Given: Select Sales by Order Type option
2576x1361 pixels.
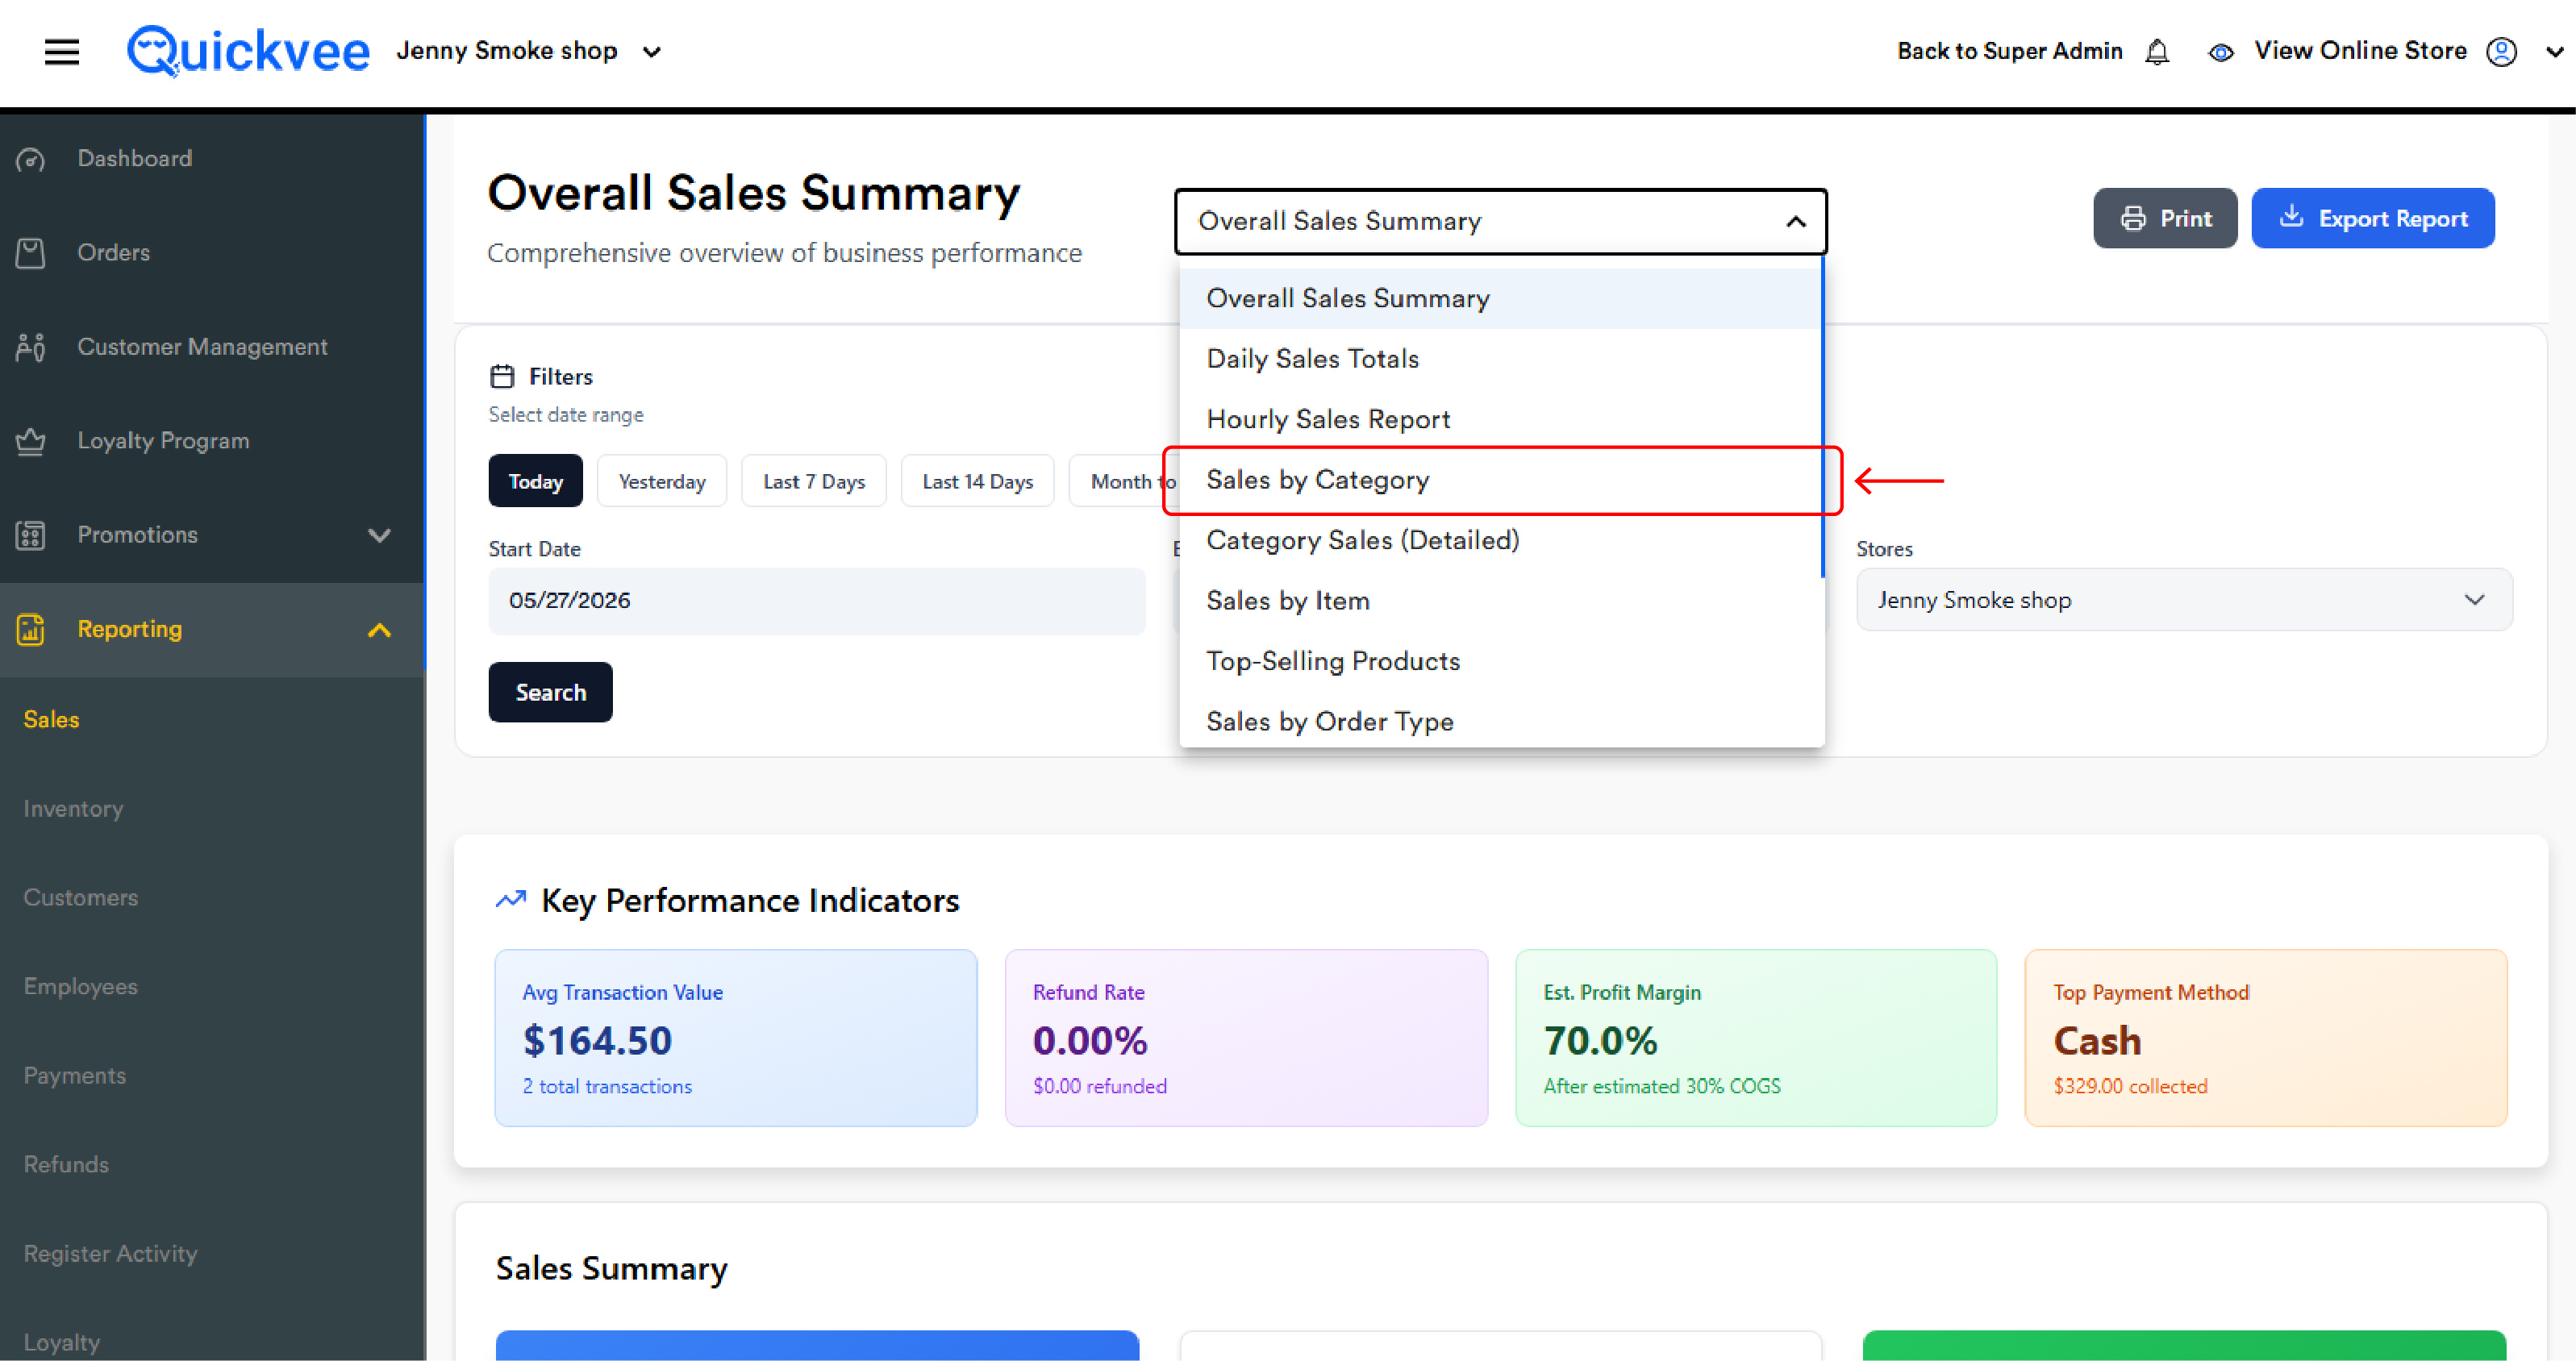Looking at the screenshot, I should click(1500, 721).
